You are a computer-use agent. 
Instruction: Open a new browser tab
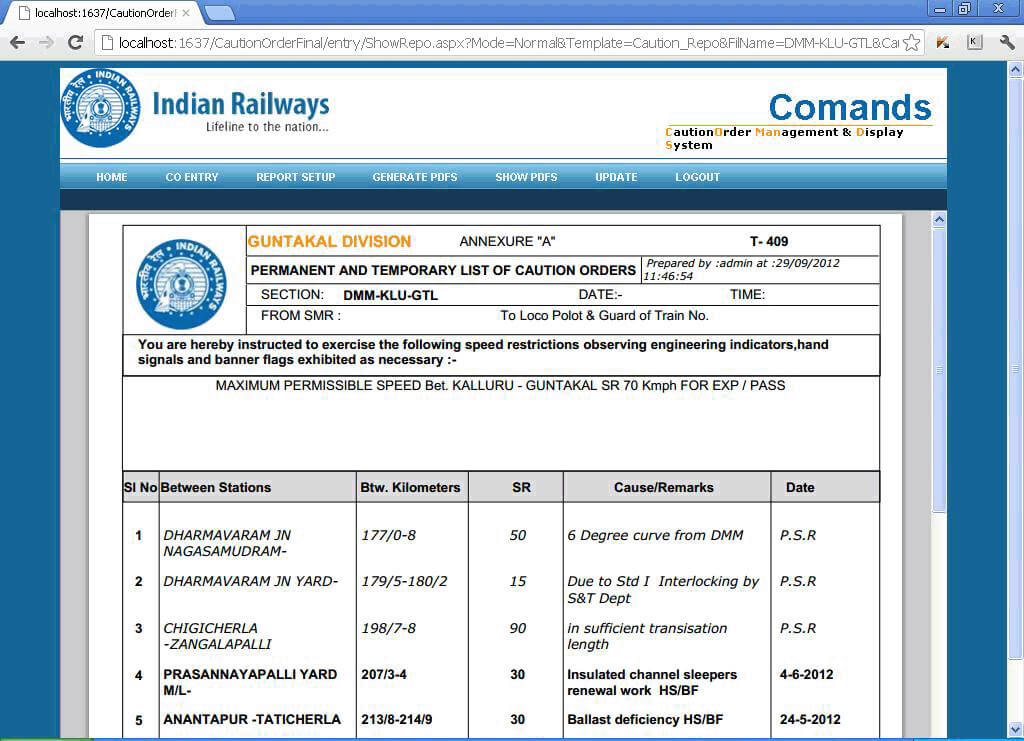(219, 12)
